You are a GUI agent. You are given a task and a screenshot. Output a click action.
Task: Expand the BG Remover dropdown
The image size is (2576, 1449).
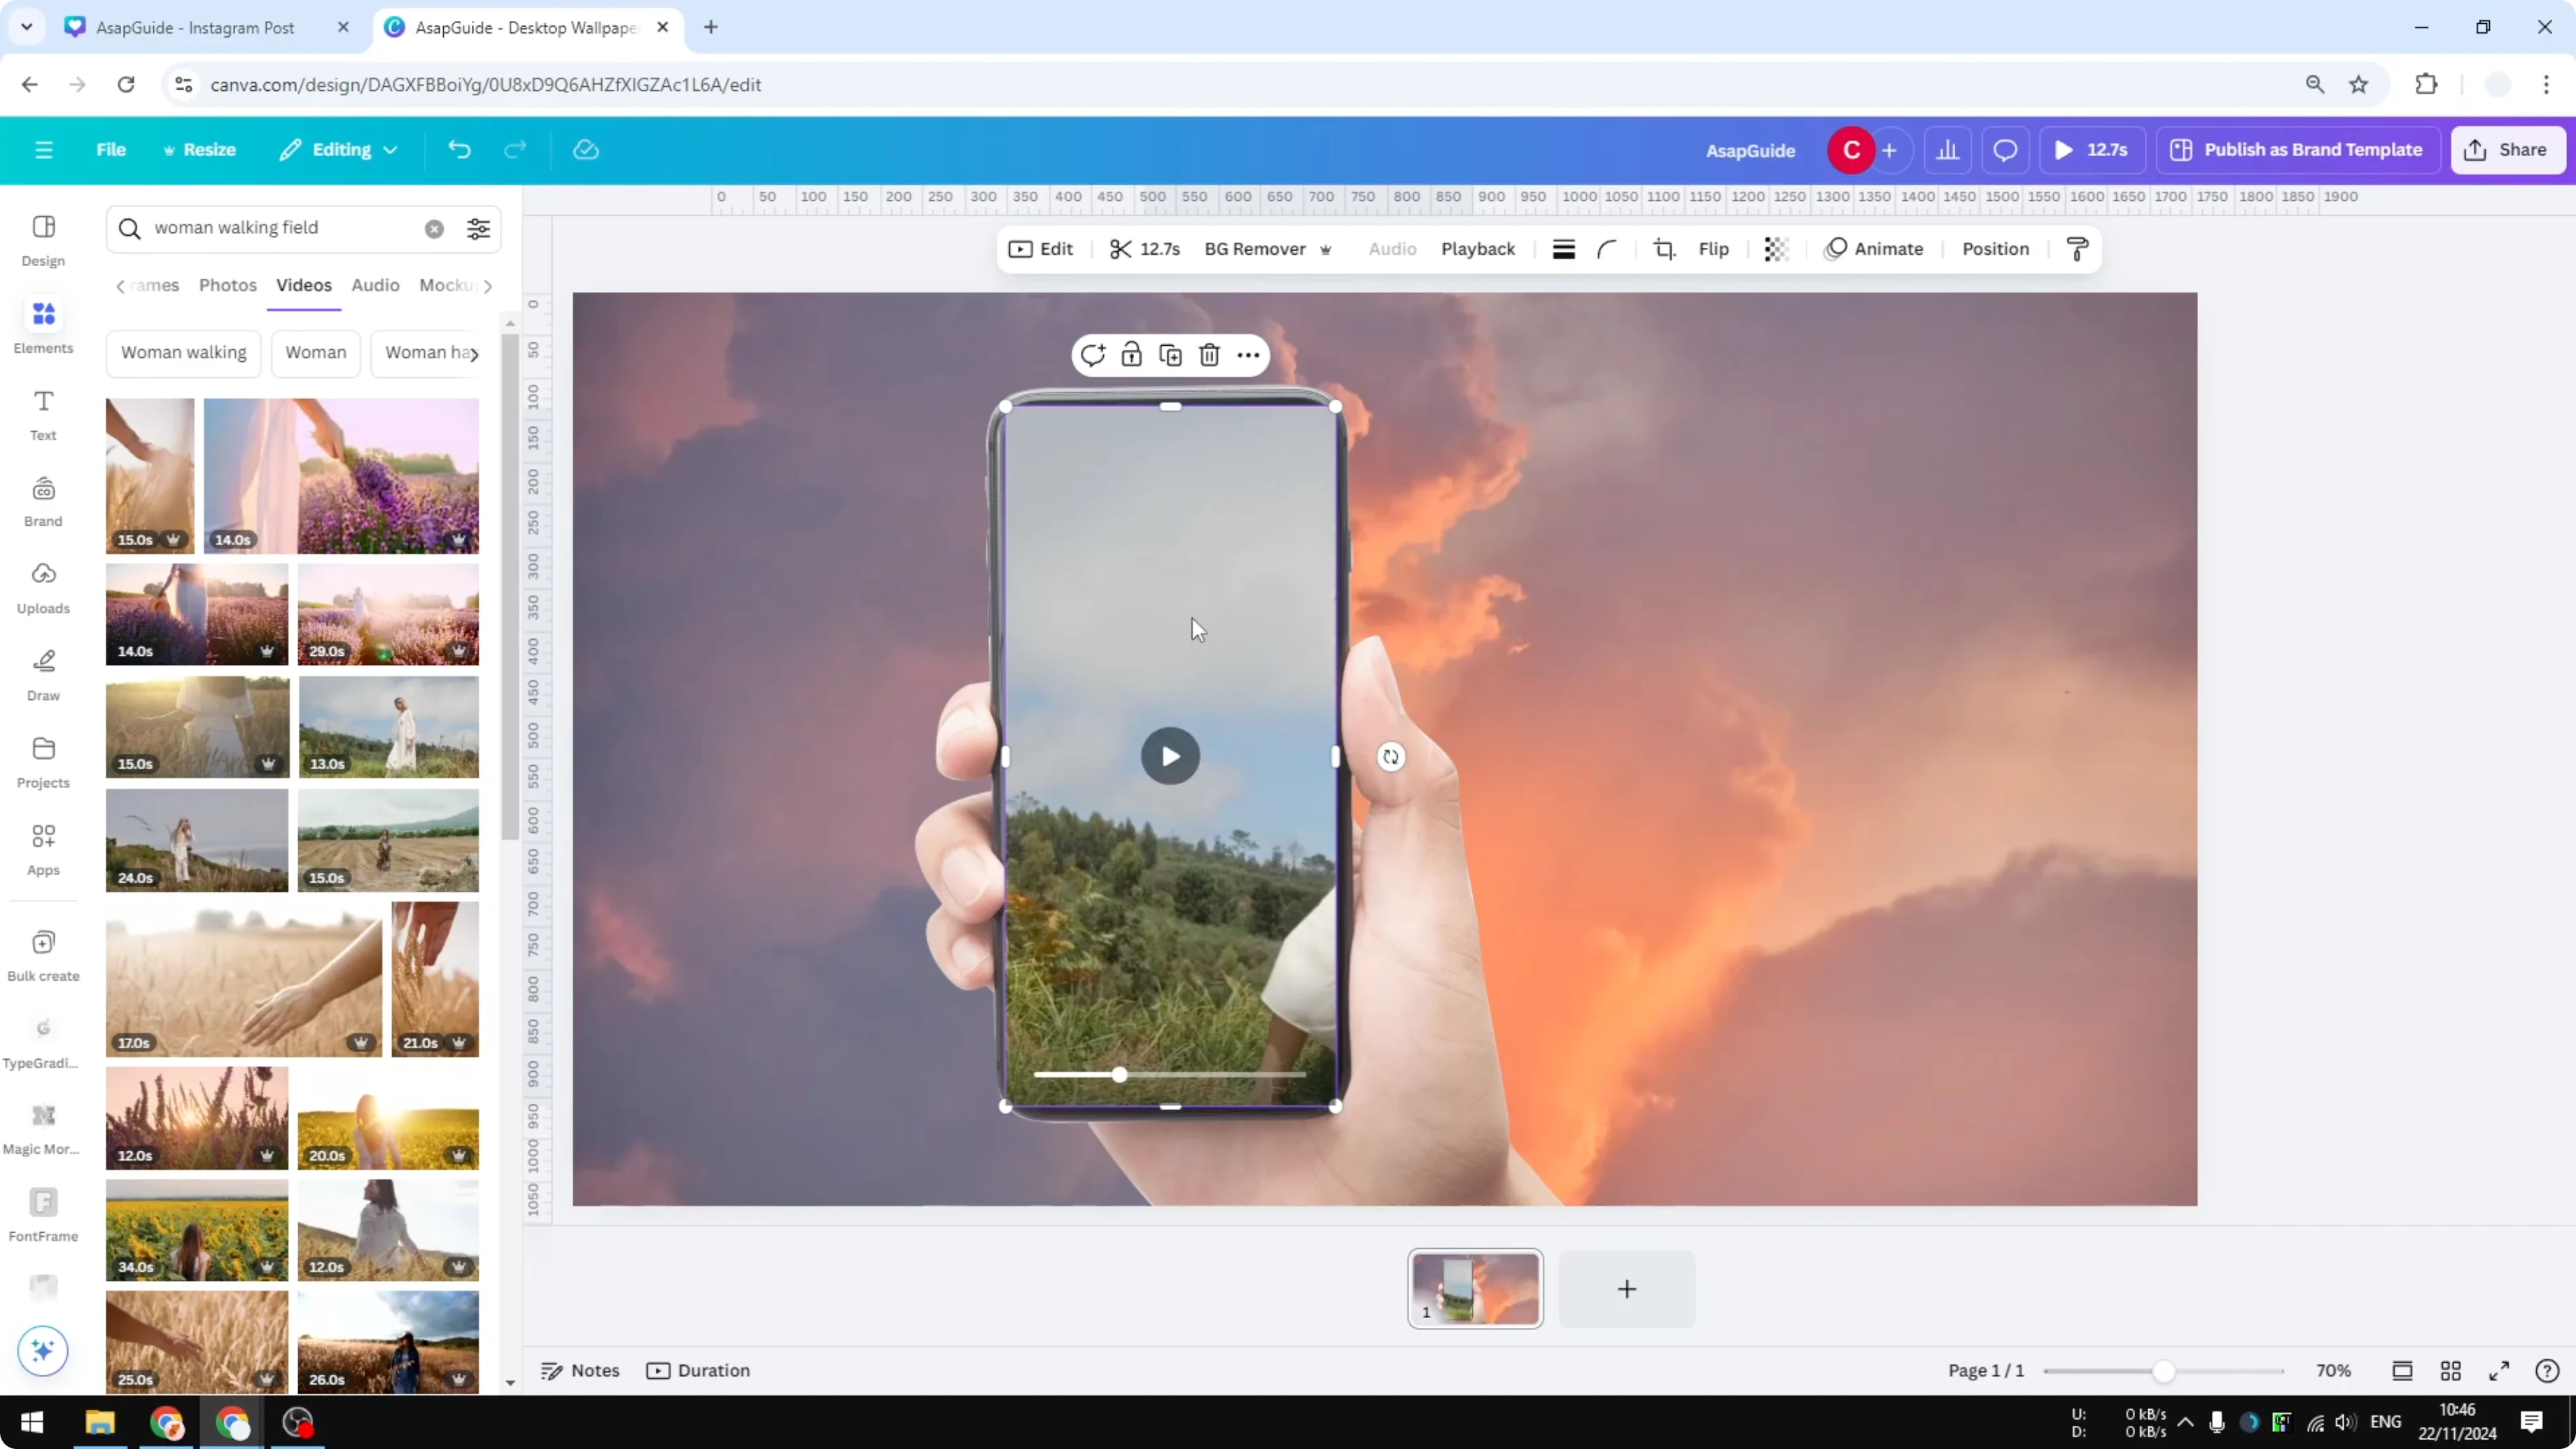coord(1326,249)
